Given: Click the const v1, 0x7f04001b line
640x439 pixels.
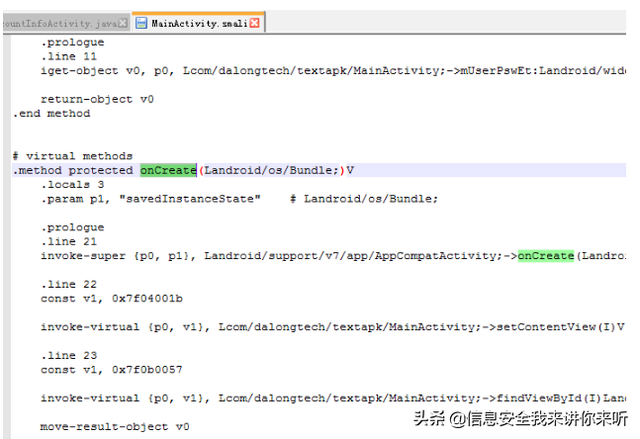Looking at the screenshot, I should coord(111,299).
